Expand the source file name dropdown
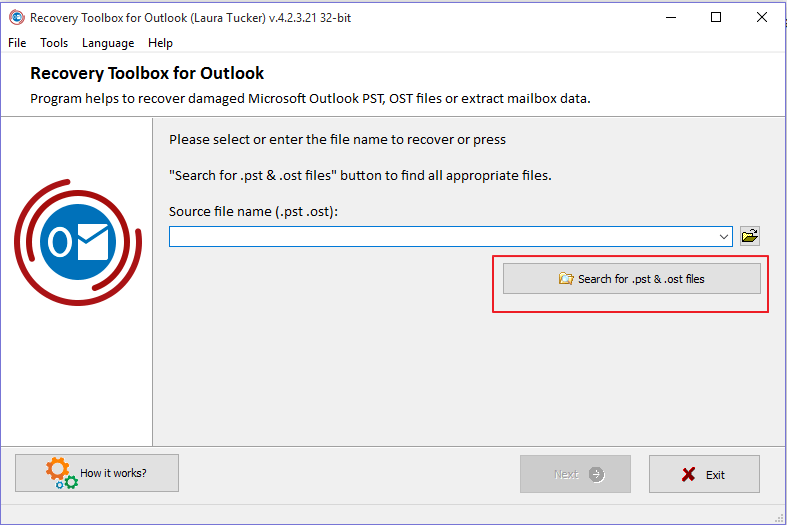Screen dimensions: 787x525 724,236
